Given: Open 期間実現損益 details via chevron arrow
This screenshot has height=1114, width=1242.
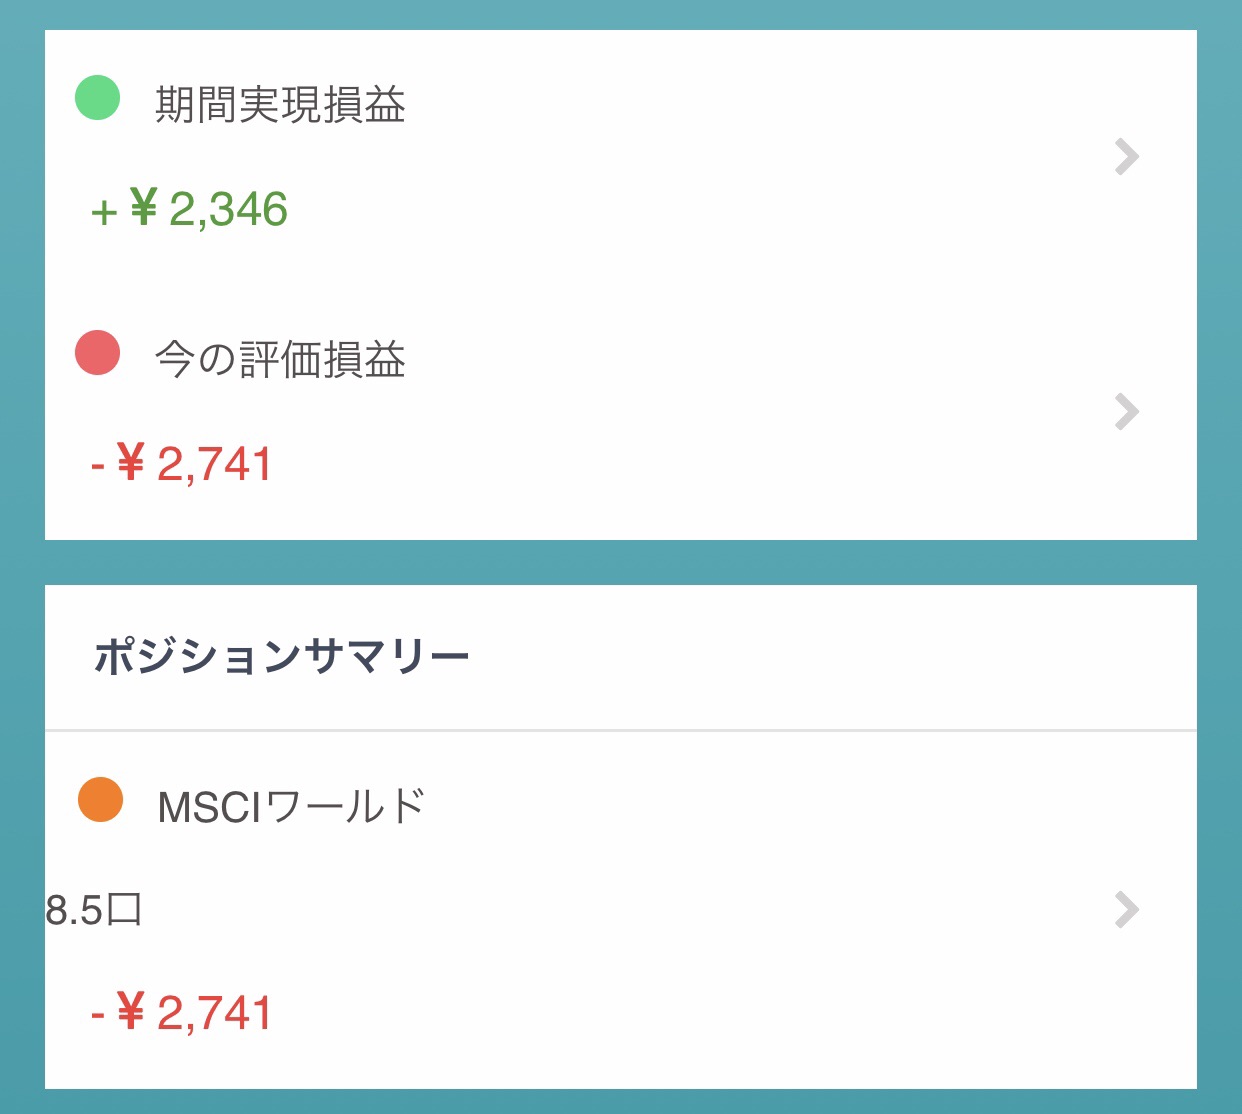Looking at the screenshot, I should coord(1127,157).
